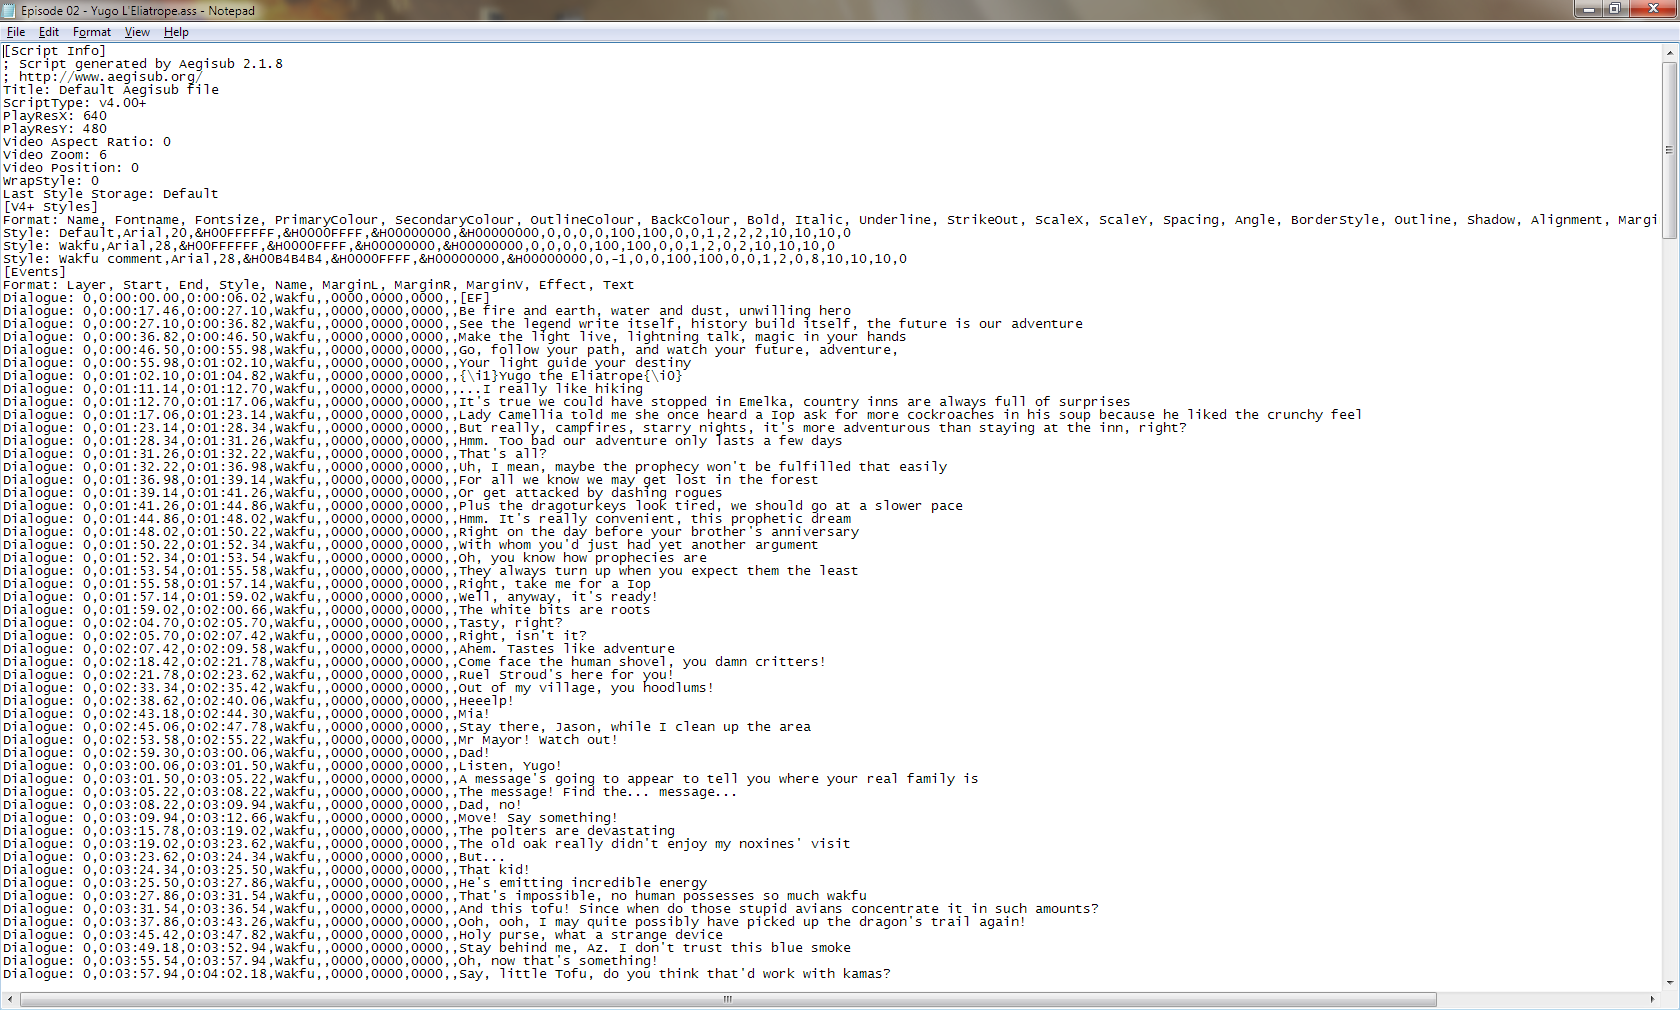1680x1010 pixels.
Task: Click the vertical scrollbar up arrow
Action: point(1669,52)
